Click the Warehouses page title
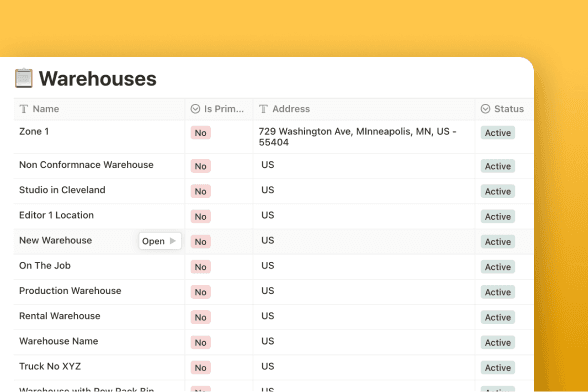The width and height of the screenshot is (588, 392). (x=98, y=79)
